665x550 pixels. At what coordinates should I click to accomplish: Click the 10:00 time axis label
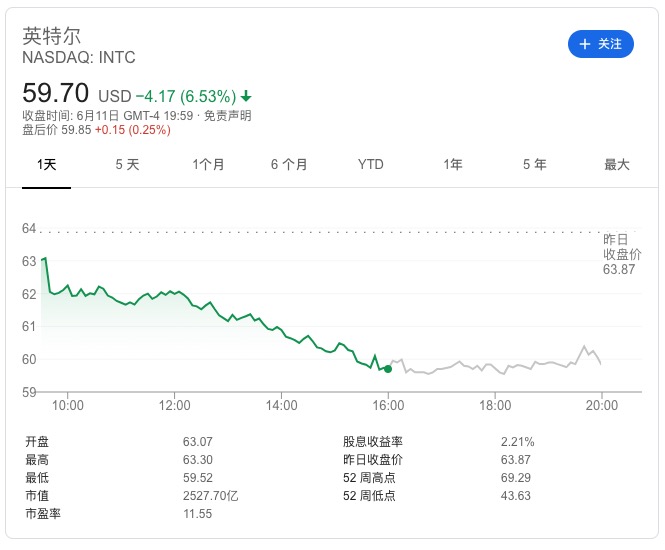point(68,405)
